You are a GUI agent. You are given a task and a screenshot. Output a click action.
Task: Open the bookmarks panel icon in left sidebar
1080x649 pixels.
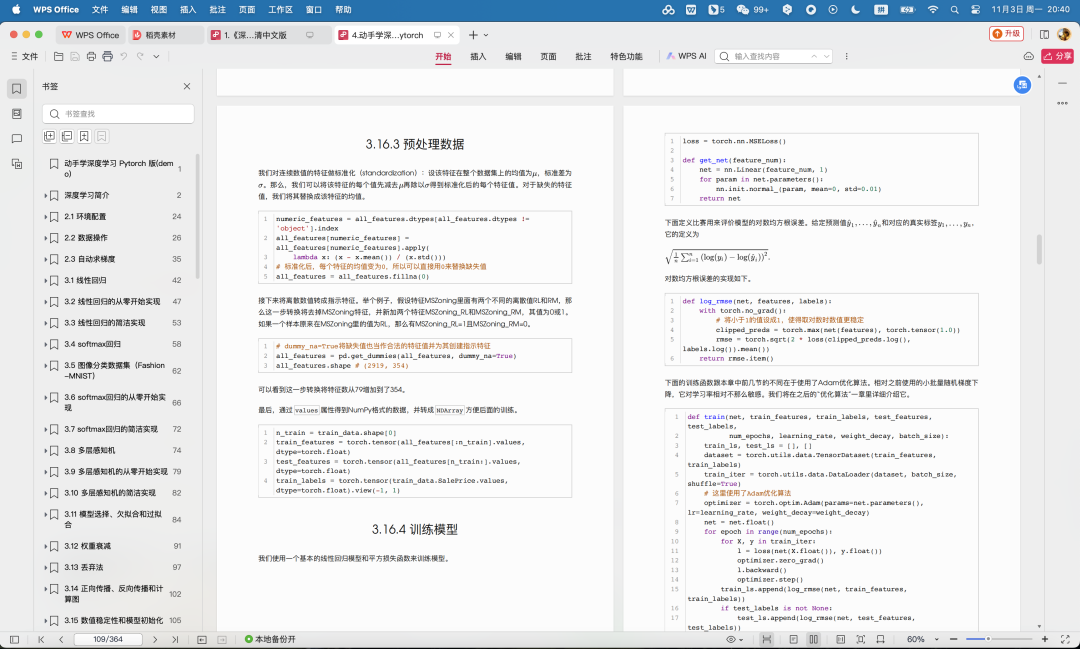[17, 88]
